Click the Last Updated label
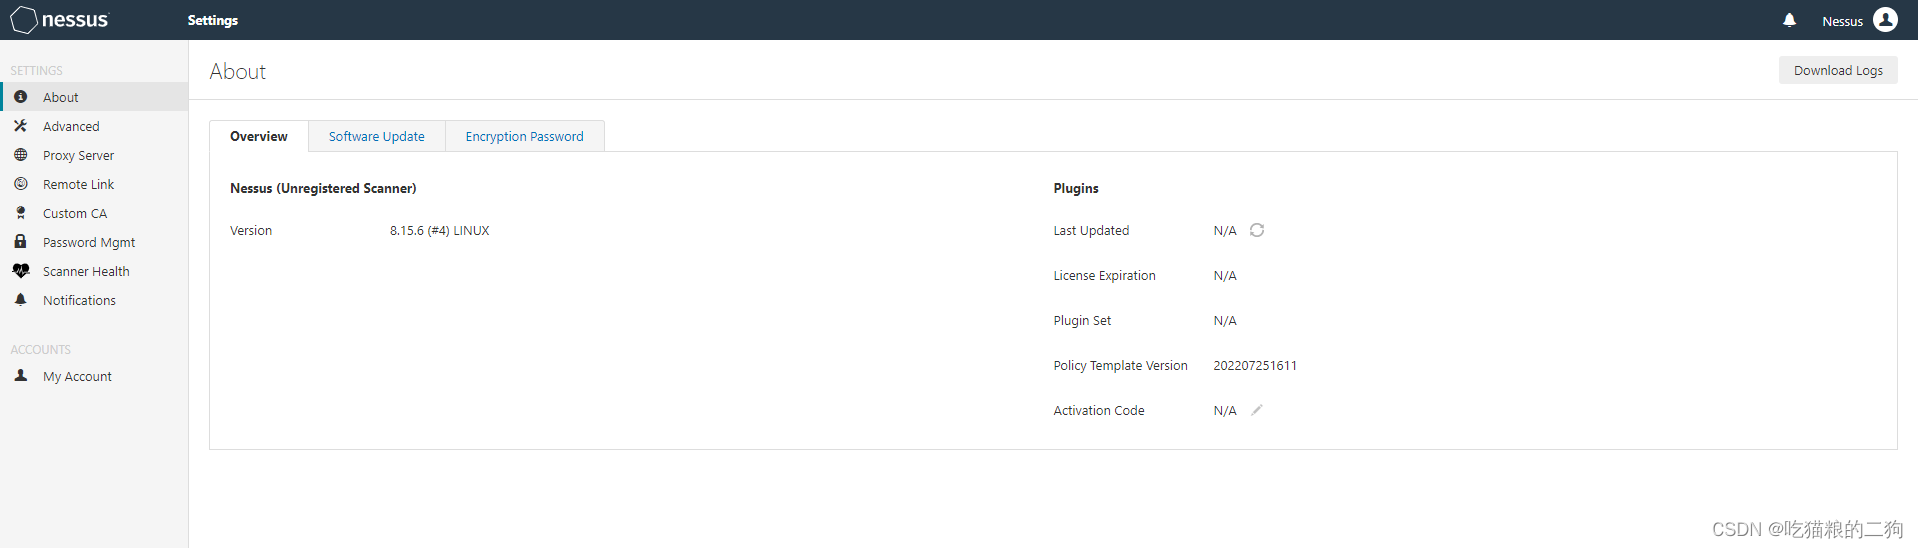 tap(1091, 230)
